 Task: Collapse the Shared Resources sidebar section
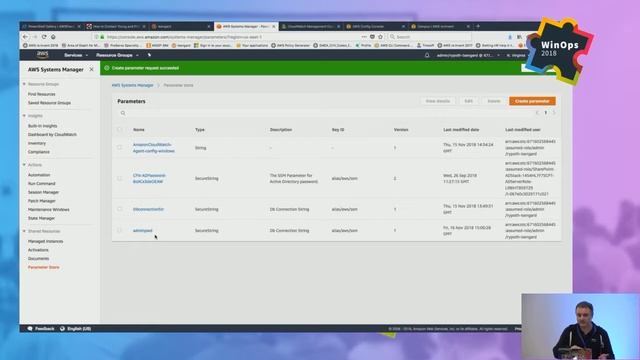point(24,231)
